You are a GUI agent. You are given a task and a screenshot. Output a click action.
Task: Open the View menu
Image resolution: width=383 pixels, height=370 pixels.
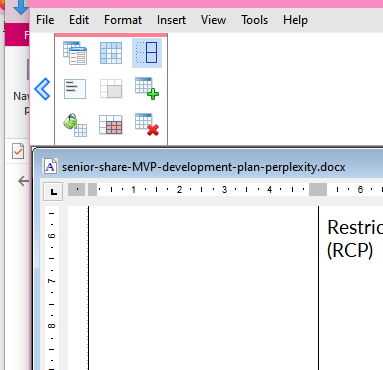[x=213, y=20]
